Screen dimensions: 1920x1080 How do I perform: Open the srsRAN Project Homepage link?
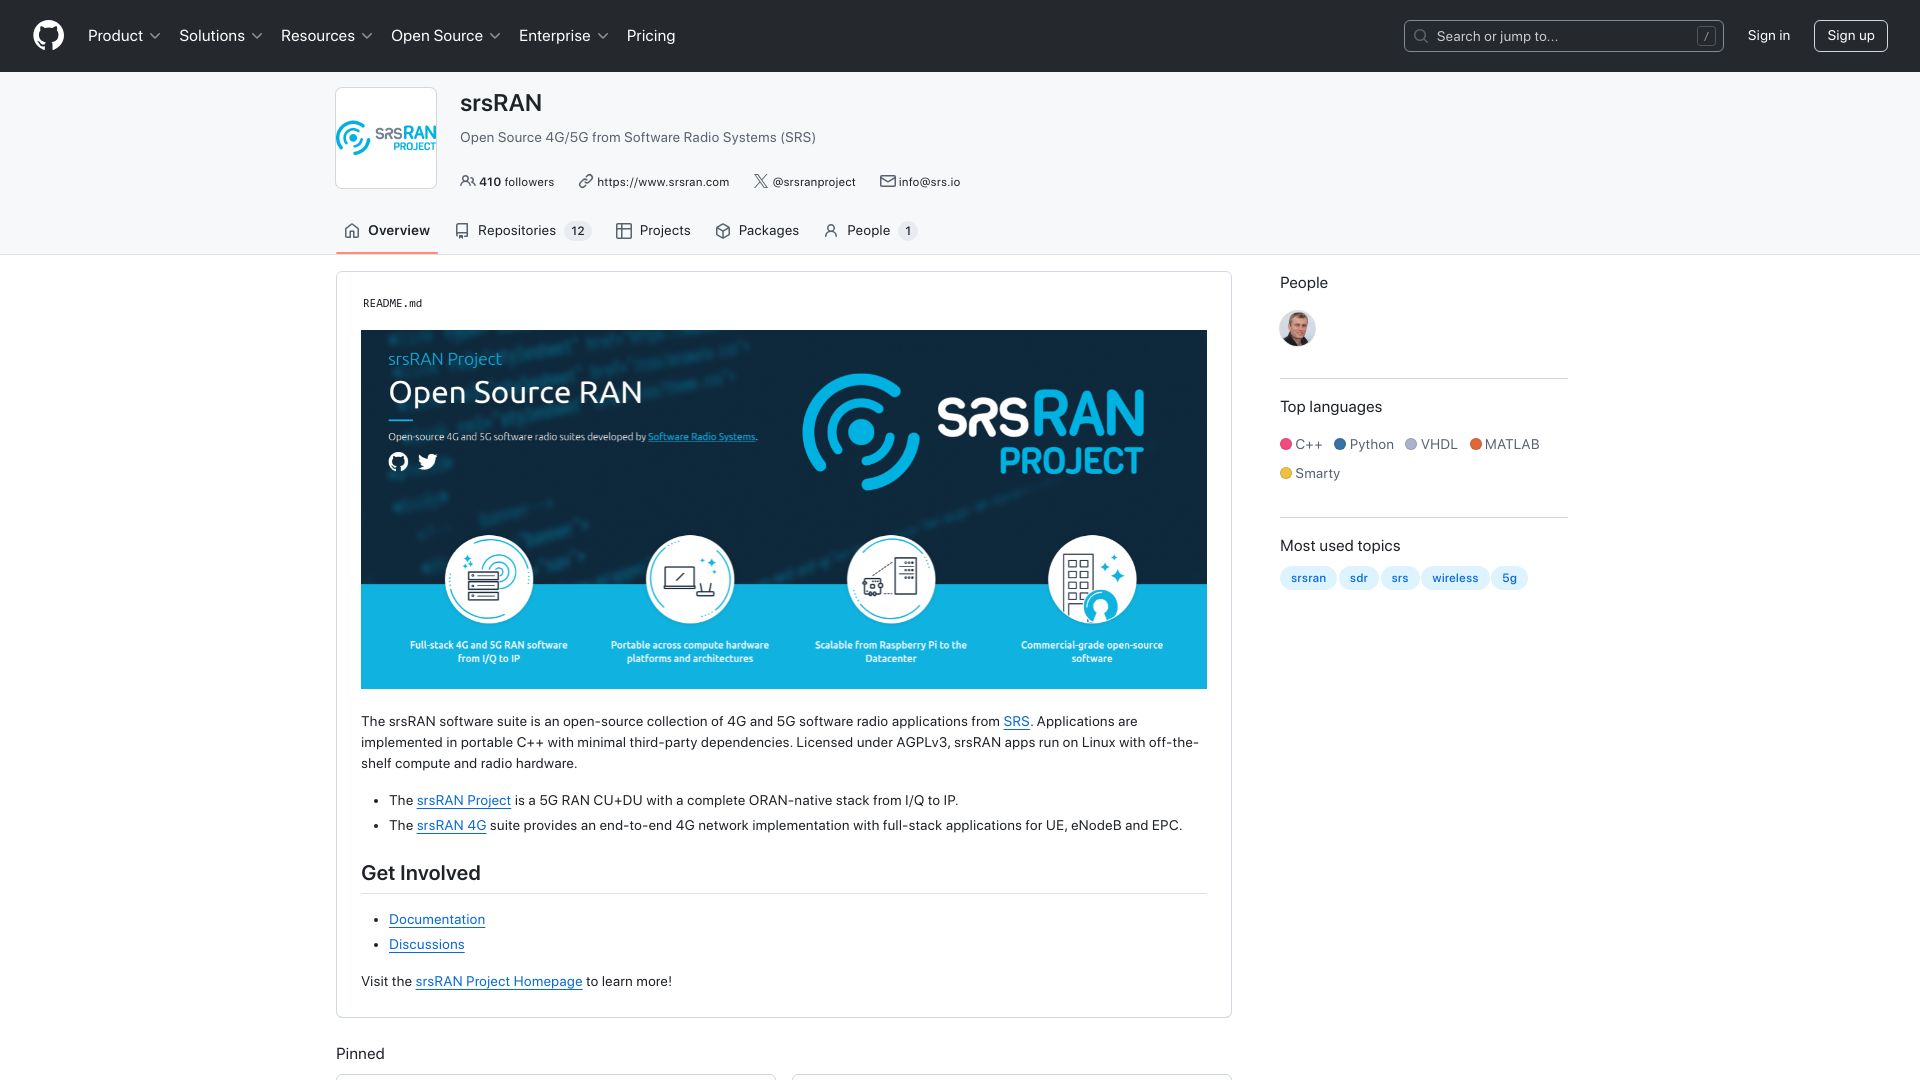(x=499, y=981)
